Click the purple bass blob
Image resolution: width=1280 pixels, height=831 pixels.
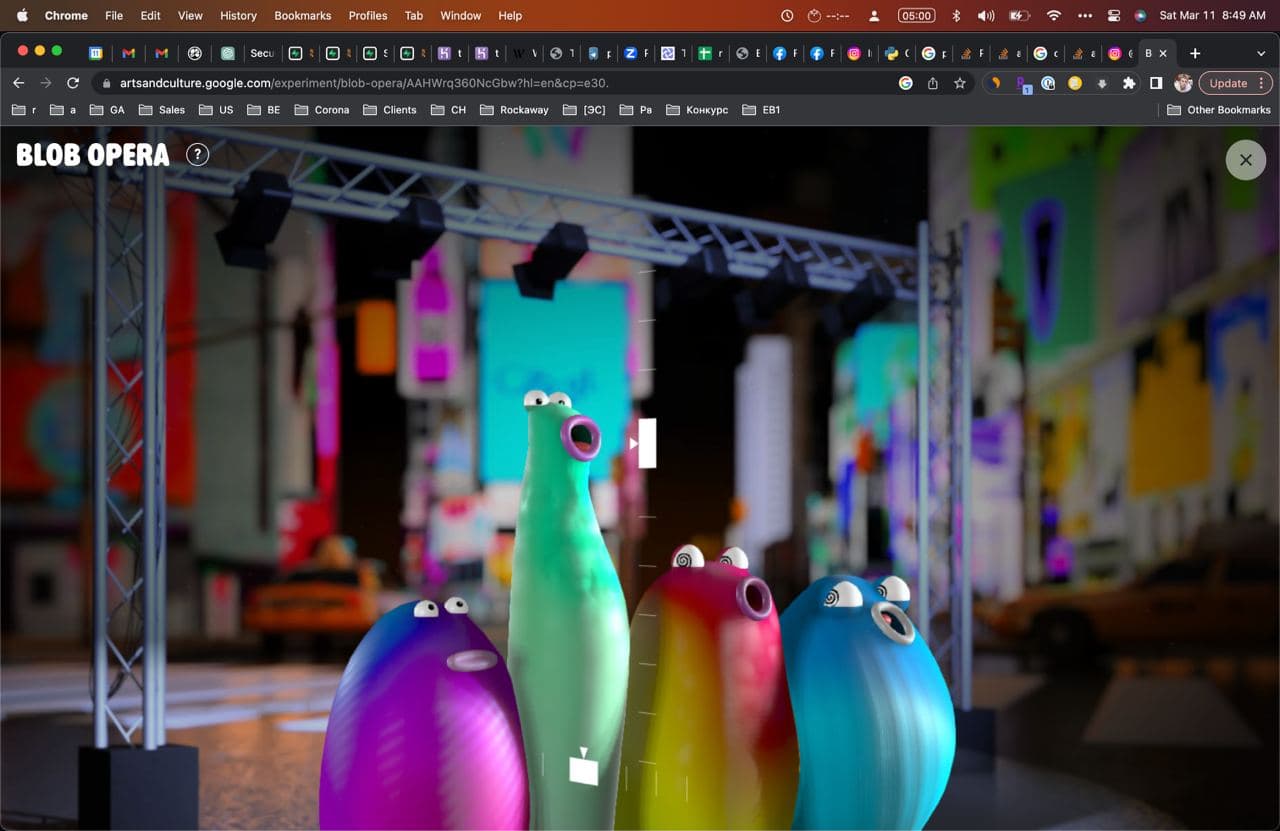[422, 715]
